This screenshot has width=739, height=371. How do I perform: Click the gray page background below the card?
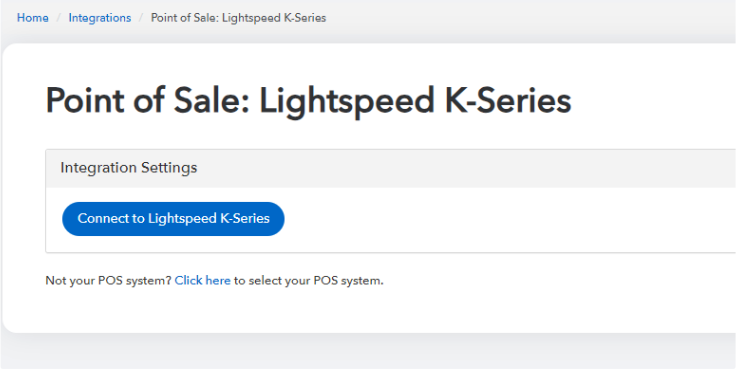click(370, 351)
